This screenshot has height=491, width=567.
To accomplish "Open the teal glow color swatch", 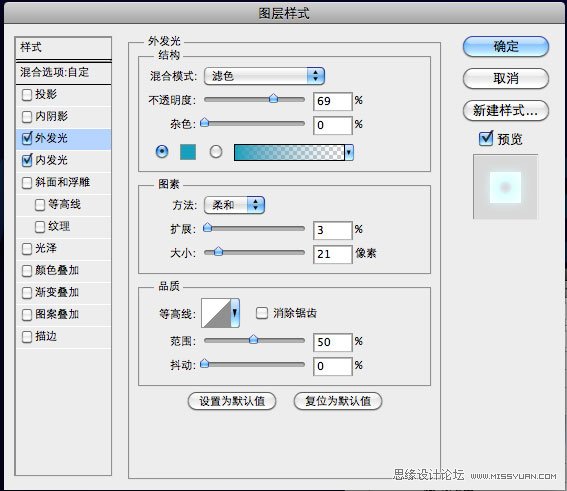I will pos(188,152).
